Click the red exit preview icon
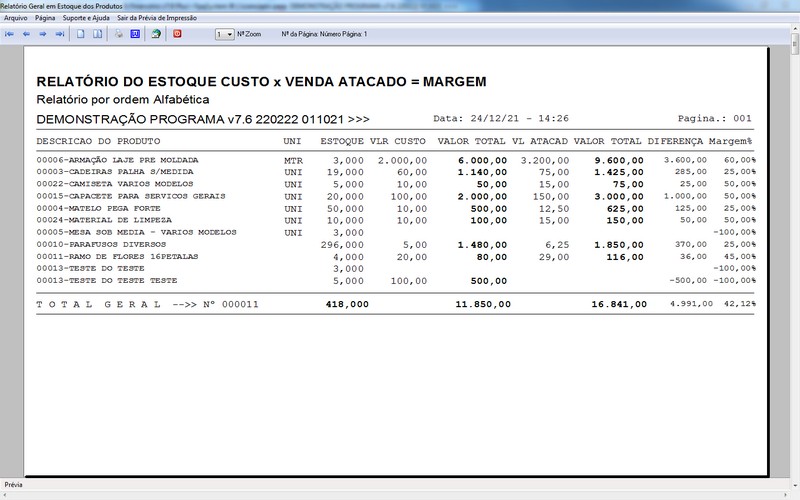This screenshot has height=500, width=800. pyautogui.click(x=177, y=34)
